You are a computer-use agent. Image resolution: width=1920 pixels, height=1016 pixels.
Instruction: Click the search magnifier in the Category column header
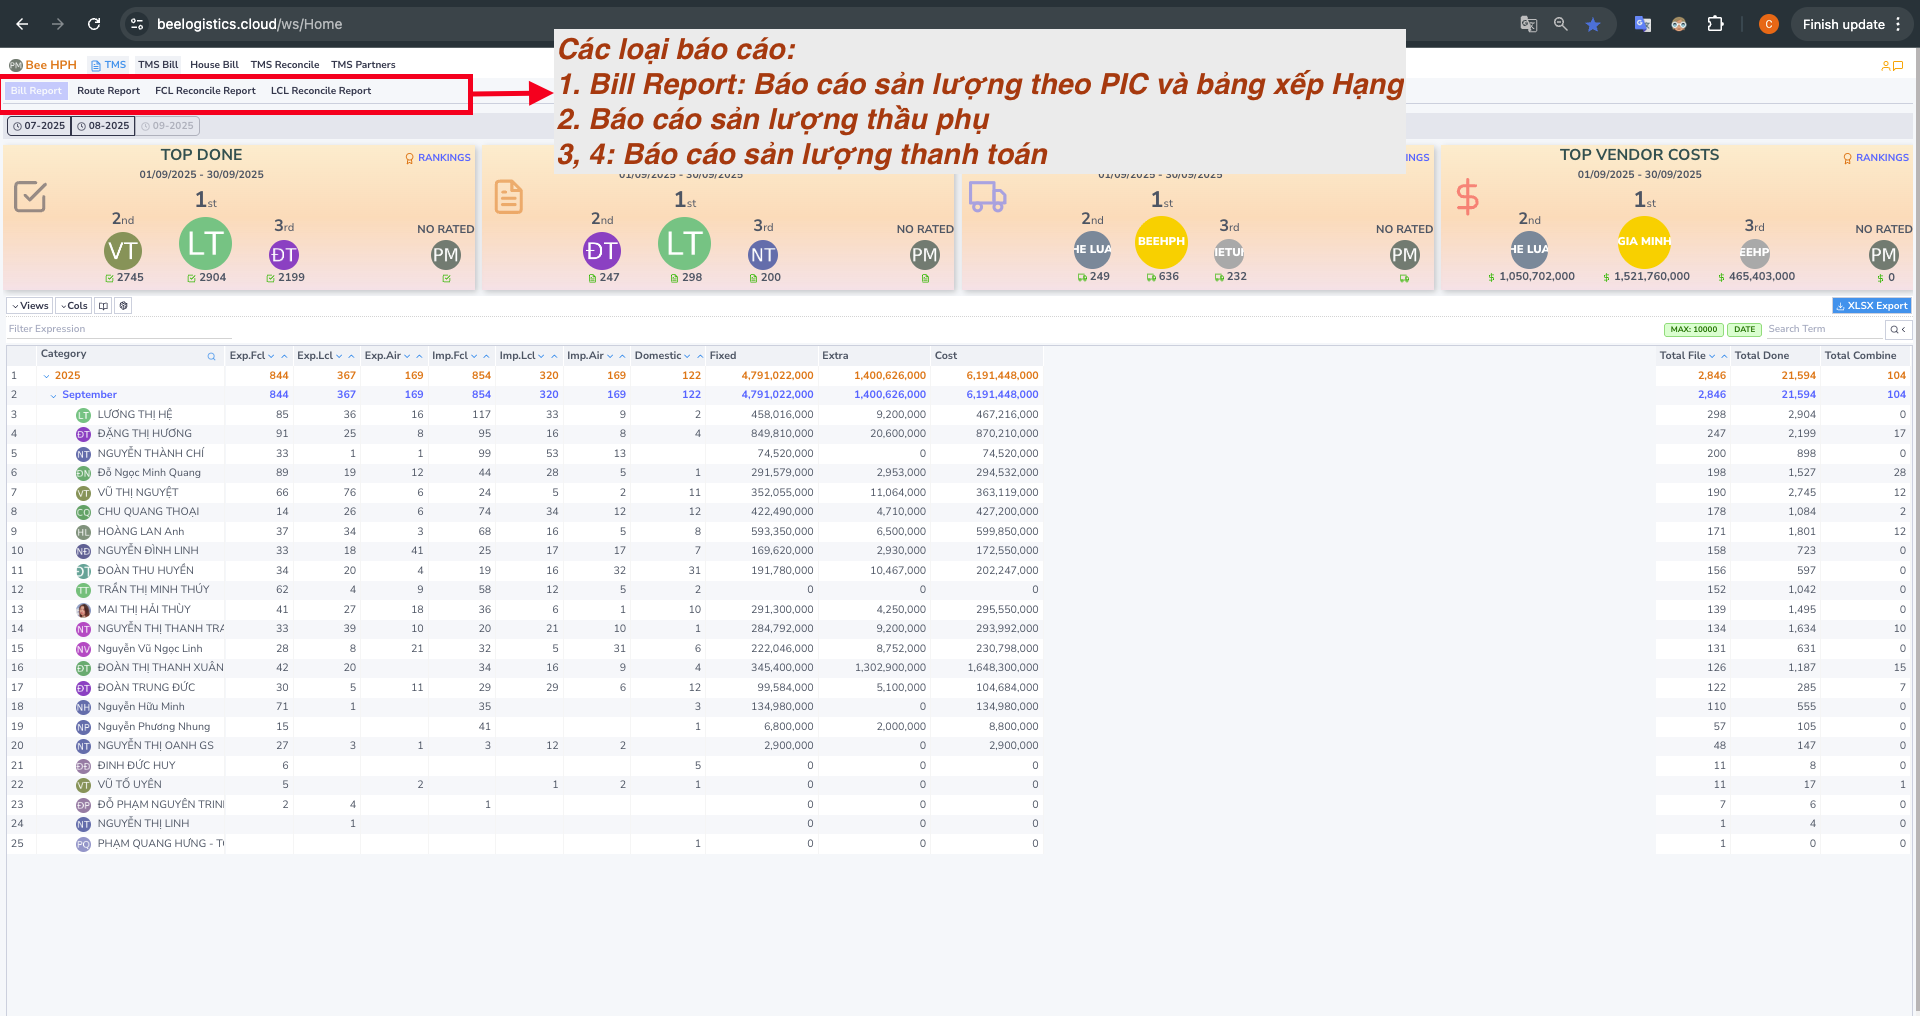coord(211,356)
